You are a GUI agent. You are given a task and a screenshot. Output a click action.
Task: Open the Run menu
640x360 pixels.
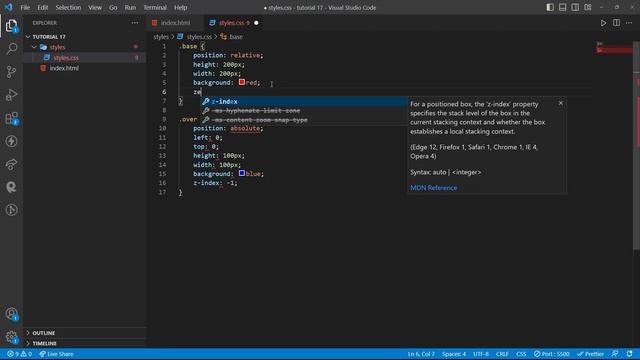130,7
